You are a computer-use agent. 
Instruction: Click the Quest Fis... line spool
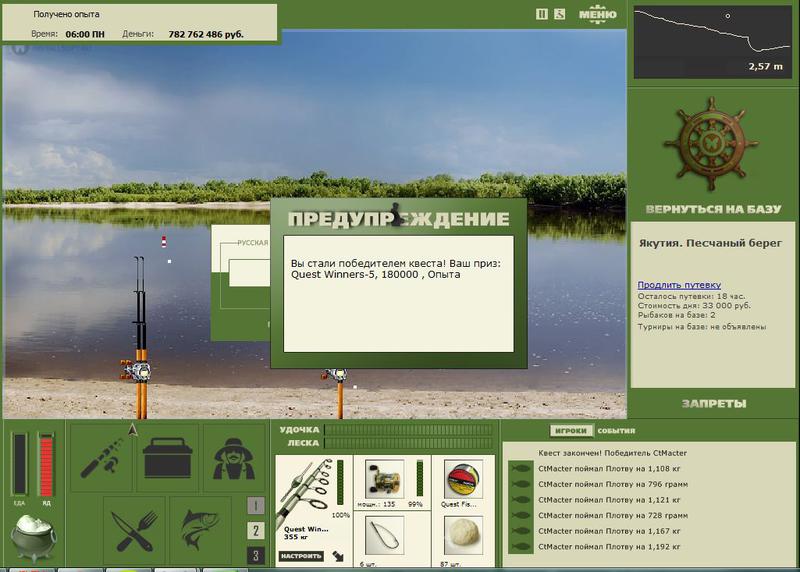(463, 479)
